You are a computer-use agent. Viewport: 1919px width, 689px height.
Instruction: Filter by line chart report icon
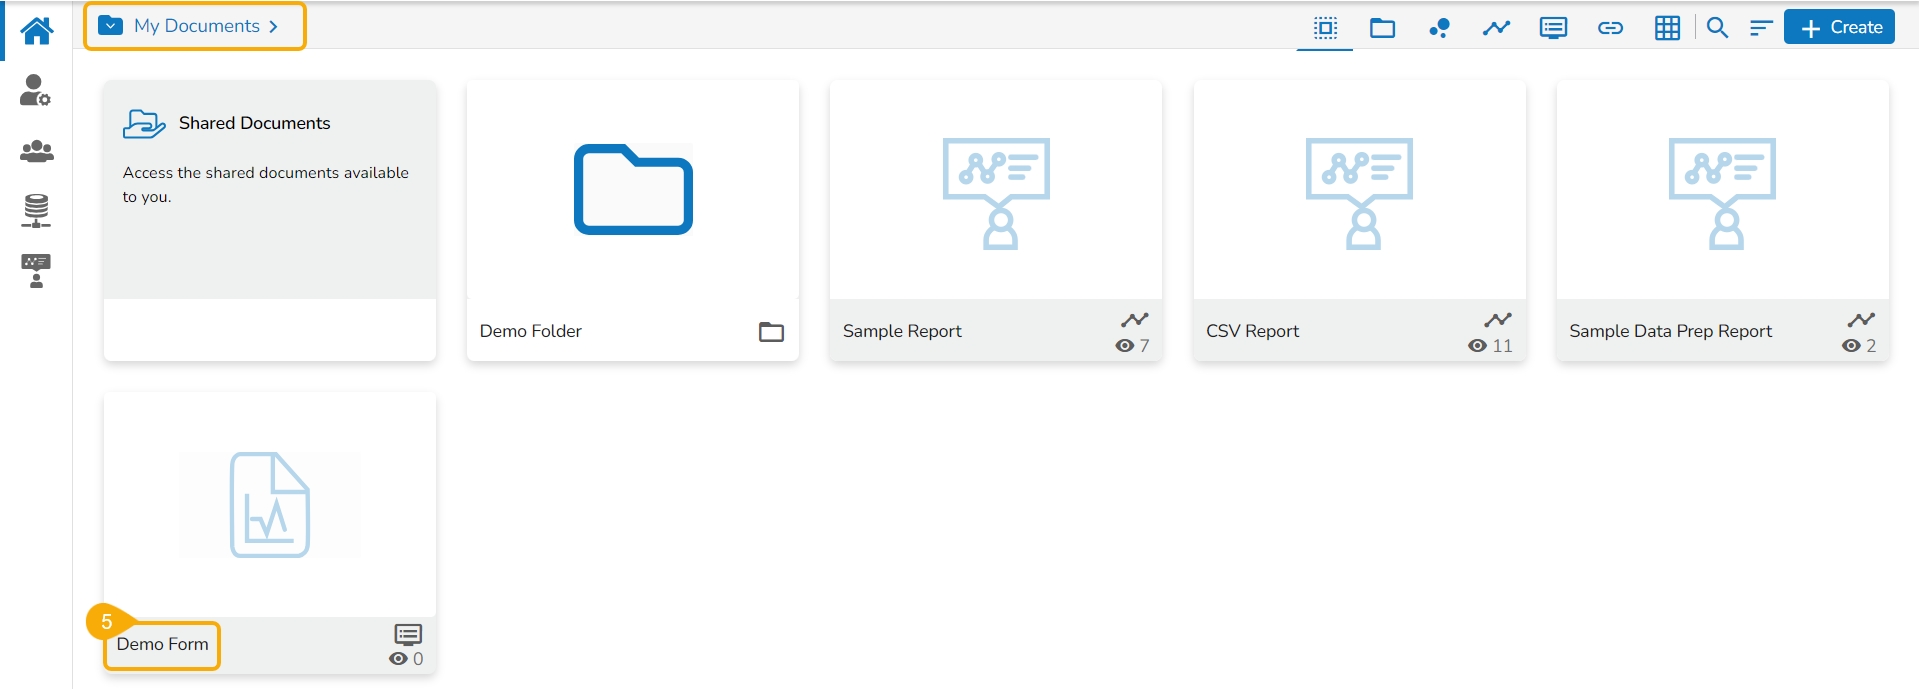[1496, 28]
